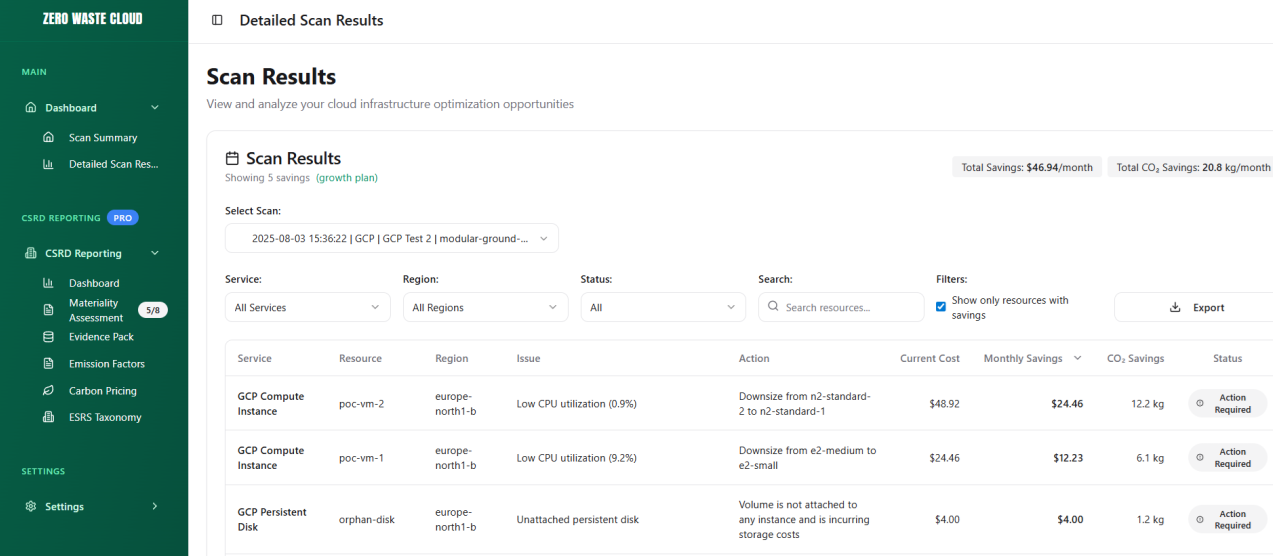This screenshot has width=1273, height=556.
Task: Open the All Regions dropdown
Action: pos(485,307)
